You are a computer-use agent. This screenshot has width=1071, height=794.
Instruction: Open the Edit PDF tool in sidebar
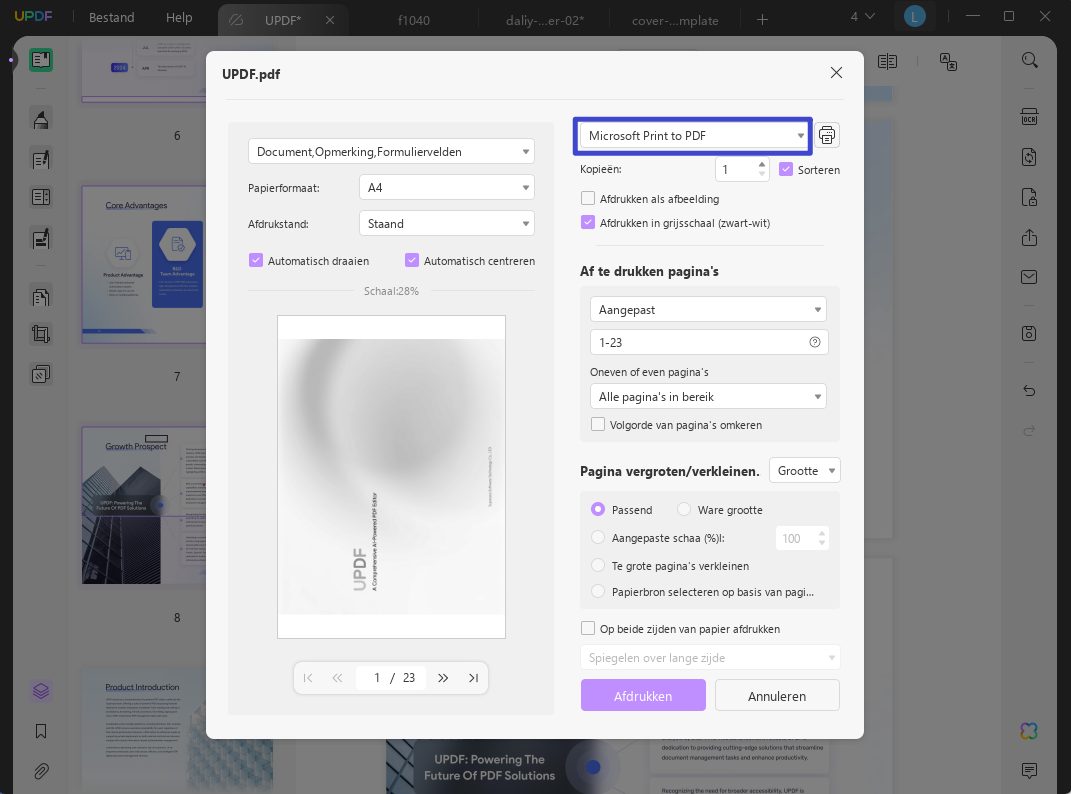[x=41, y=159]
